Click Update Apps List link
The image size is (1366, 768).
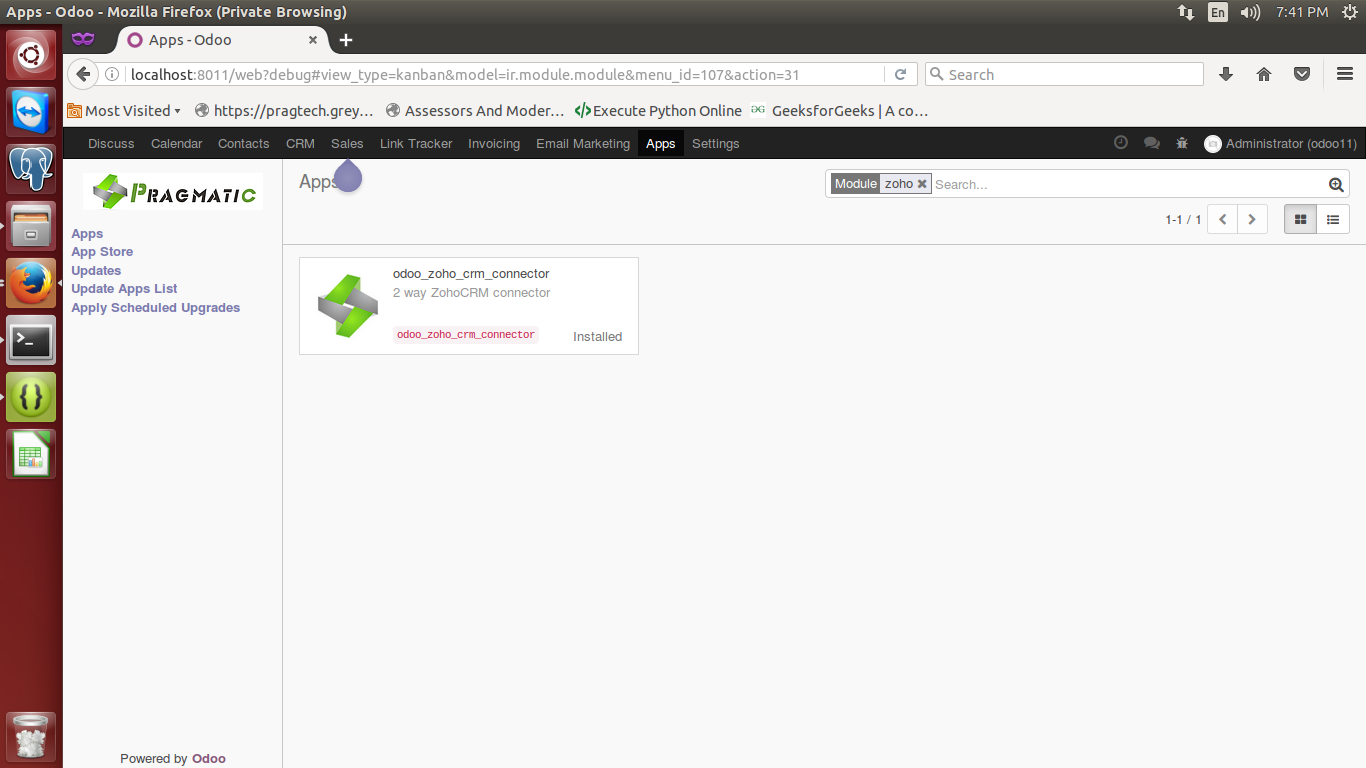click(x=124, y=289)
